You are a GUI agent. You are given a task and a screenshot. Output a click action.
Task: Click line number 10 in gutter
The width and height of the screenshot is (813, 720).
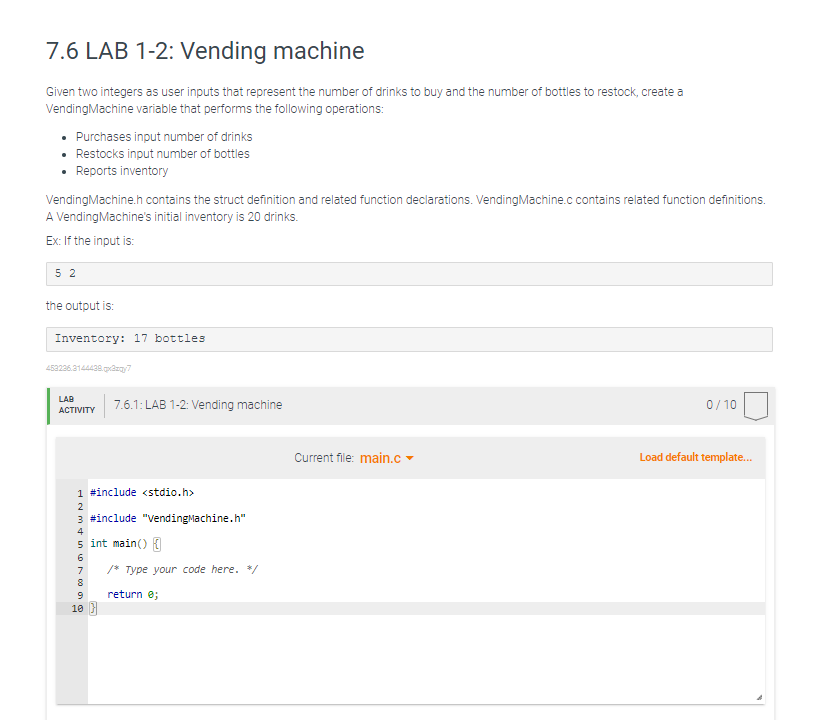coord(77,609)
